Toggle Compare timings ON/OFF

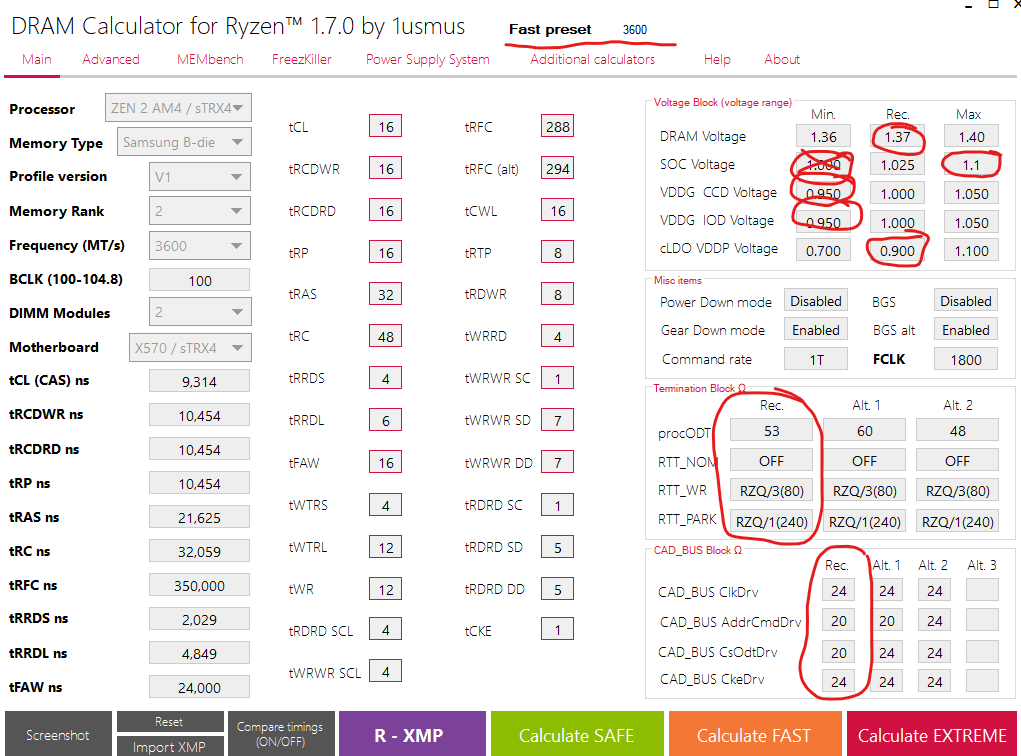[x=280, y=735]
